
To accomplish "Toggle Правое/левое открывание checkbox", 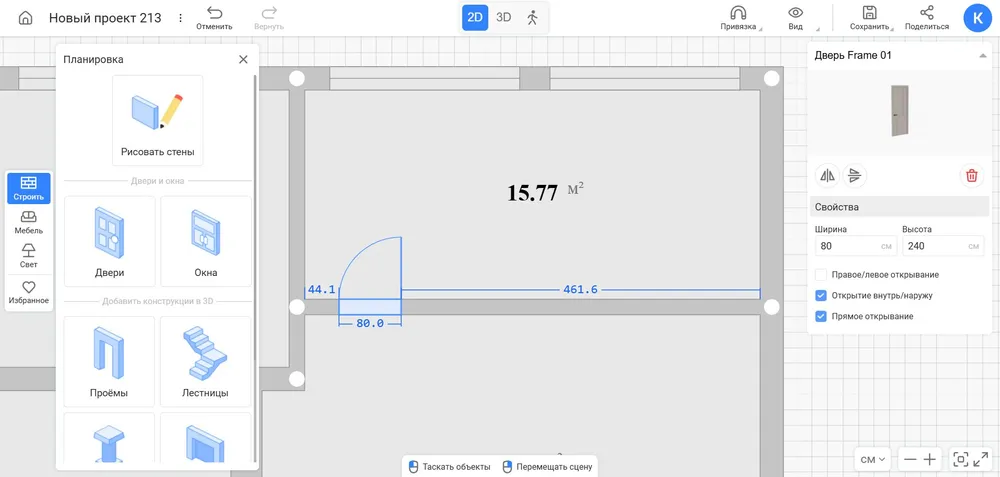I will tap(821, 274).
